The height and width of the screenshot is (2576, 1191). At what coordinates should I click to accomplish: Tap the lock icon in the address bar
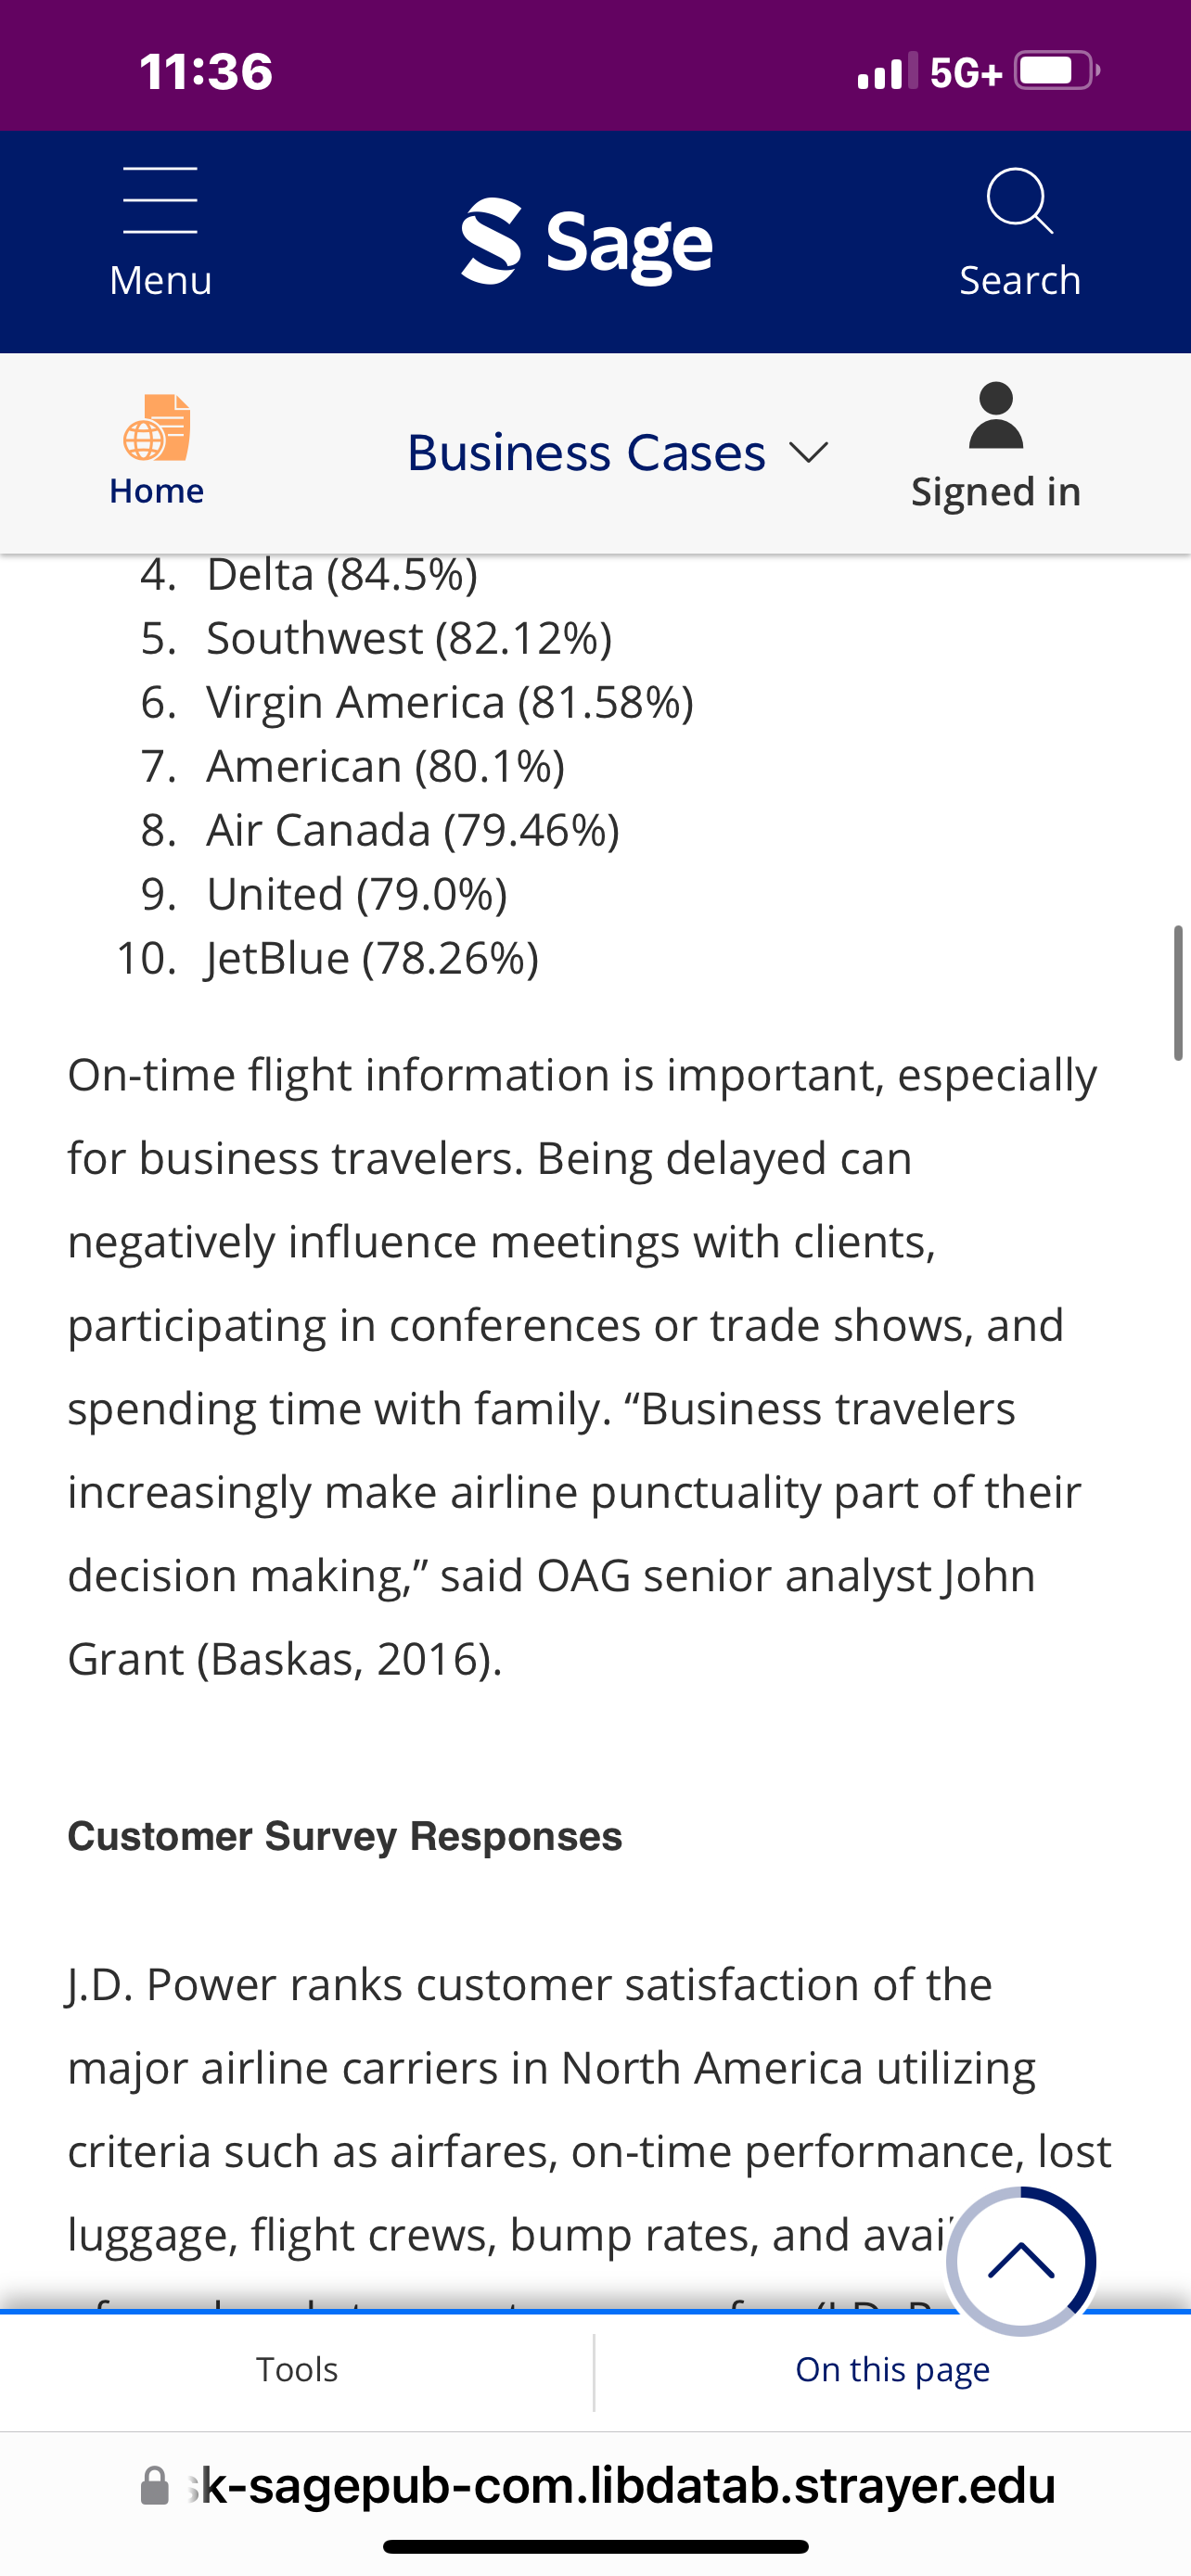click(155, 2485)
